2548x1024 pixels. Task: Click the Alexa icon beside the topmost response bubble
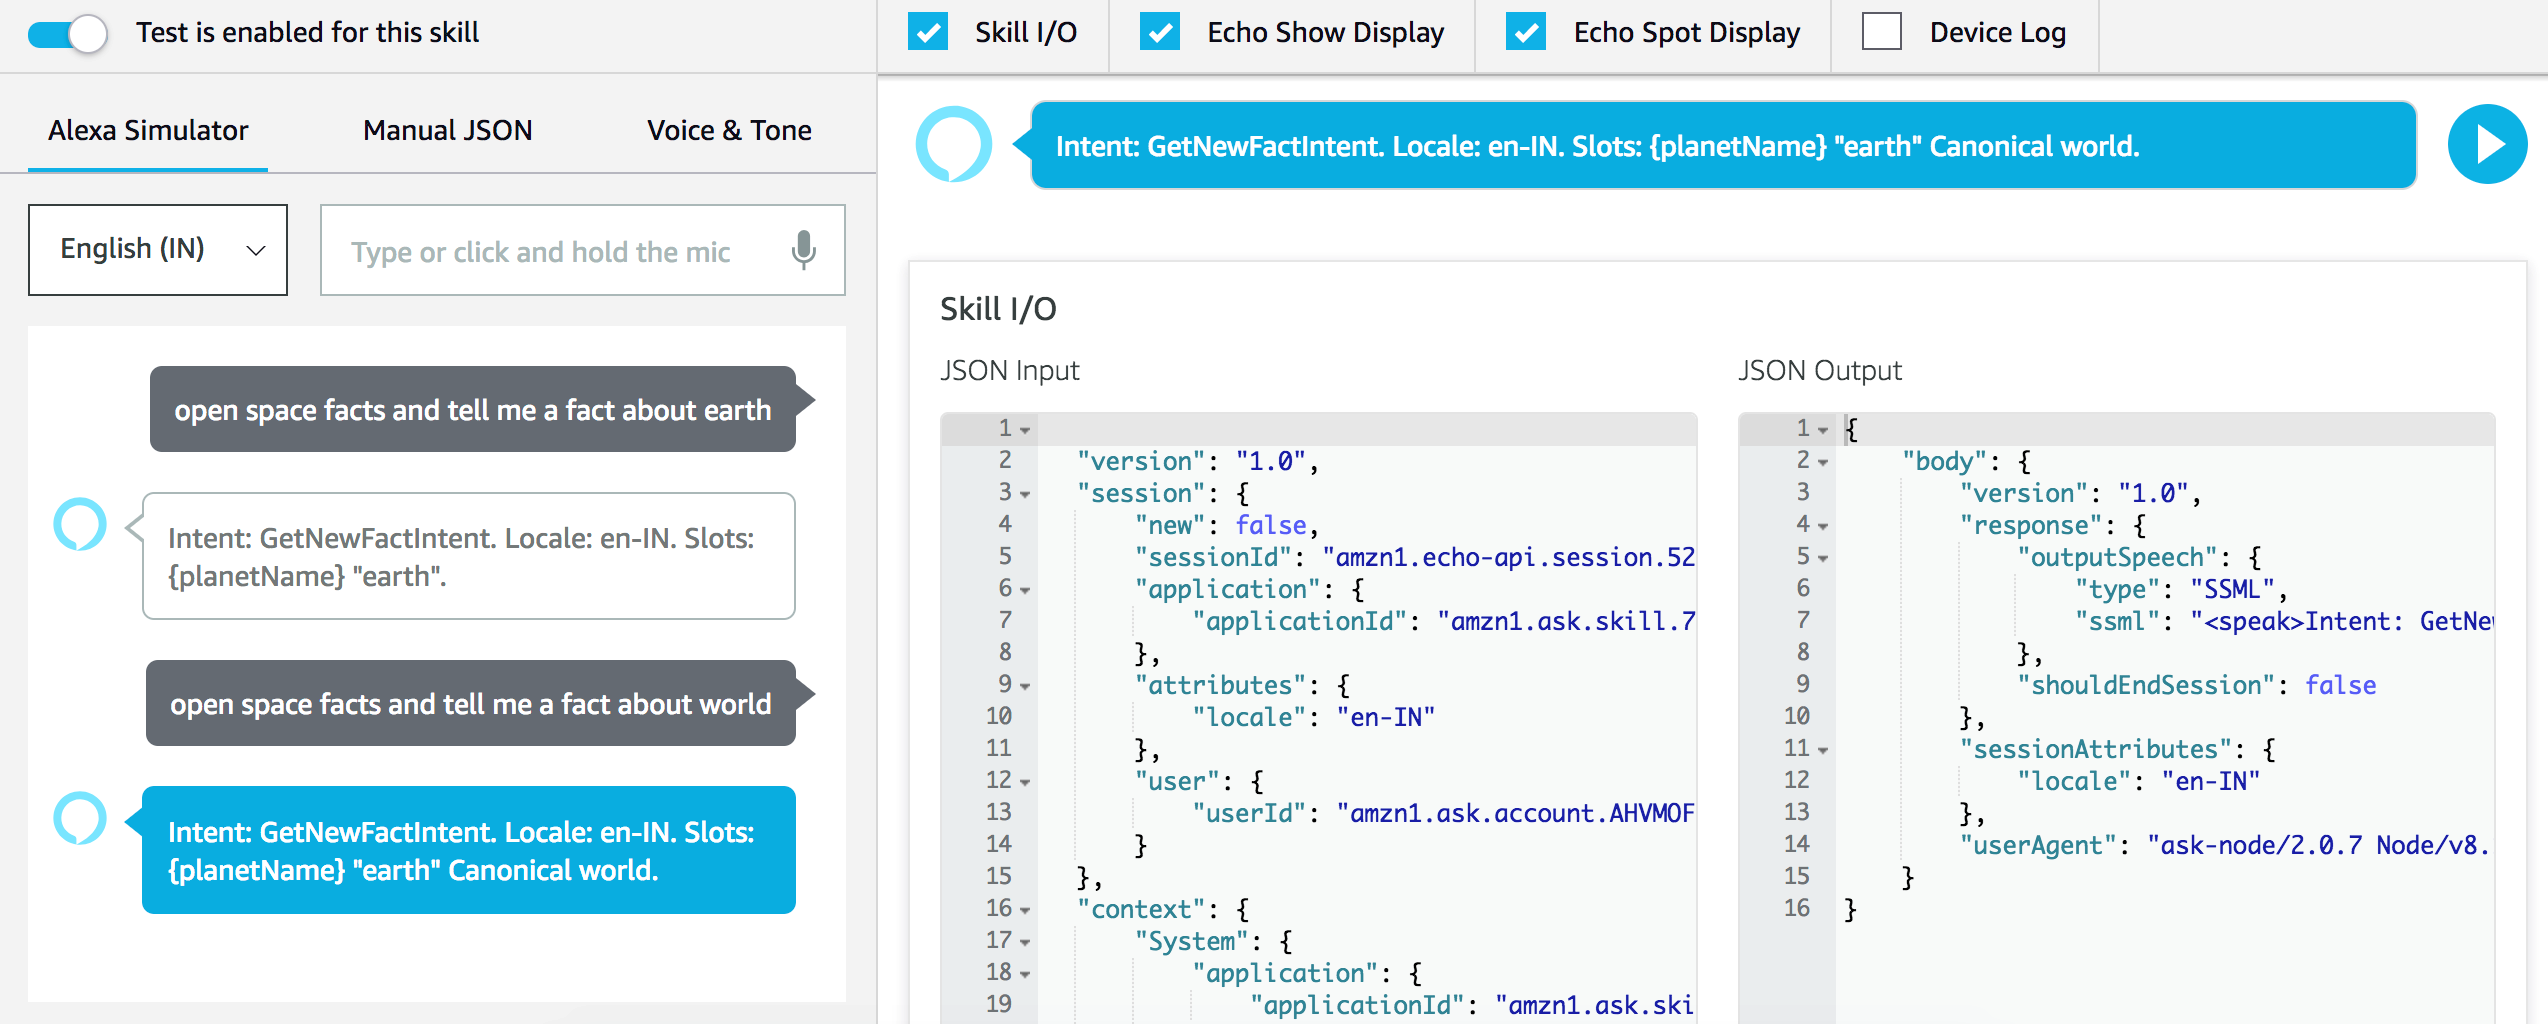955,145
